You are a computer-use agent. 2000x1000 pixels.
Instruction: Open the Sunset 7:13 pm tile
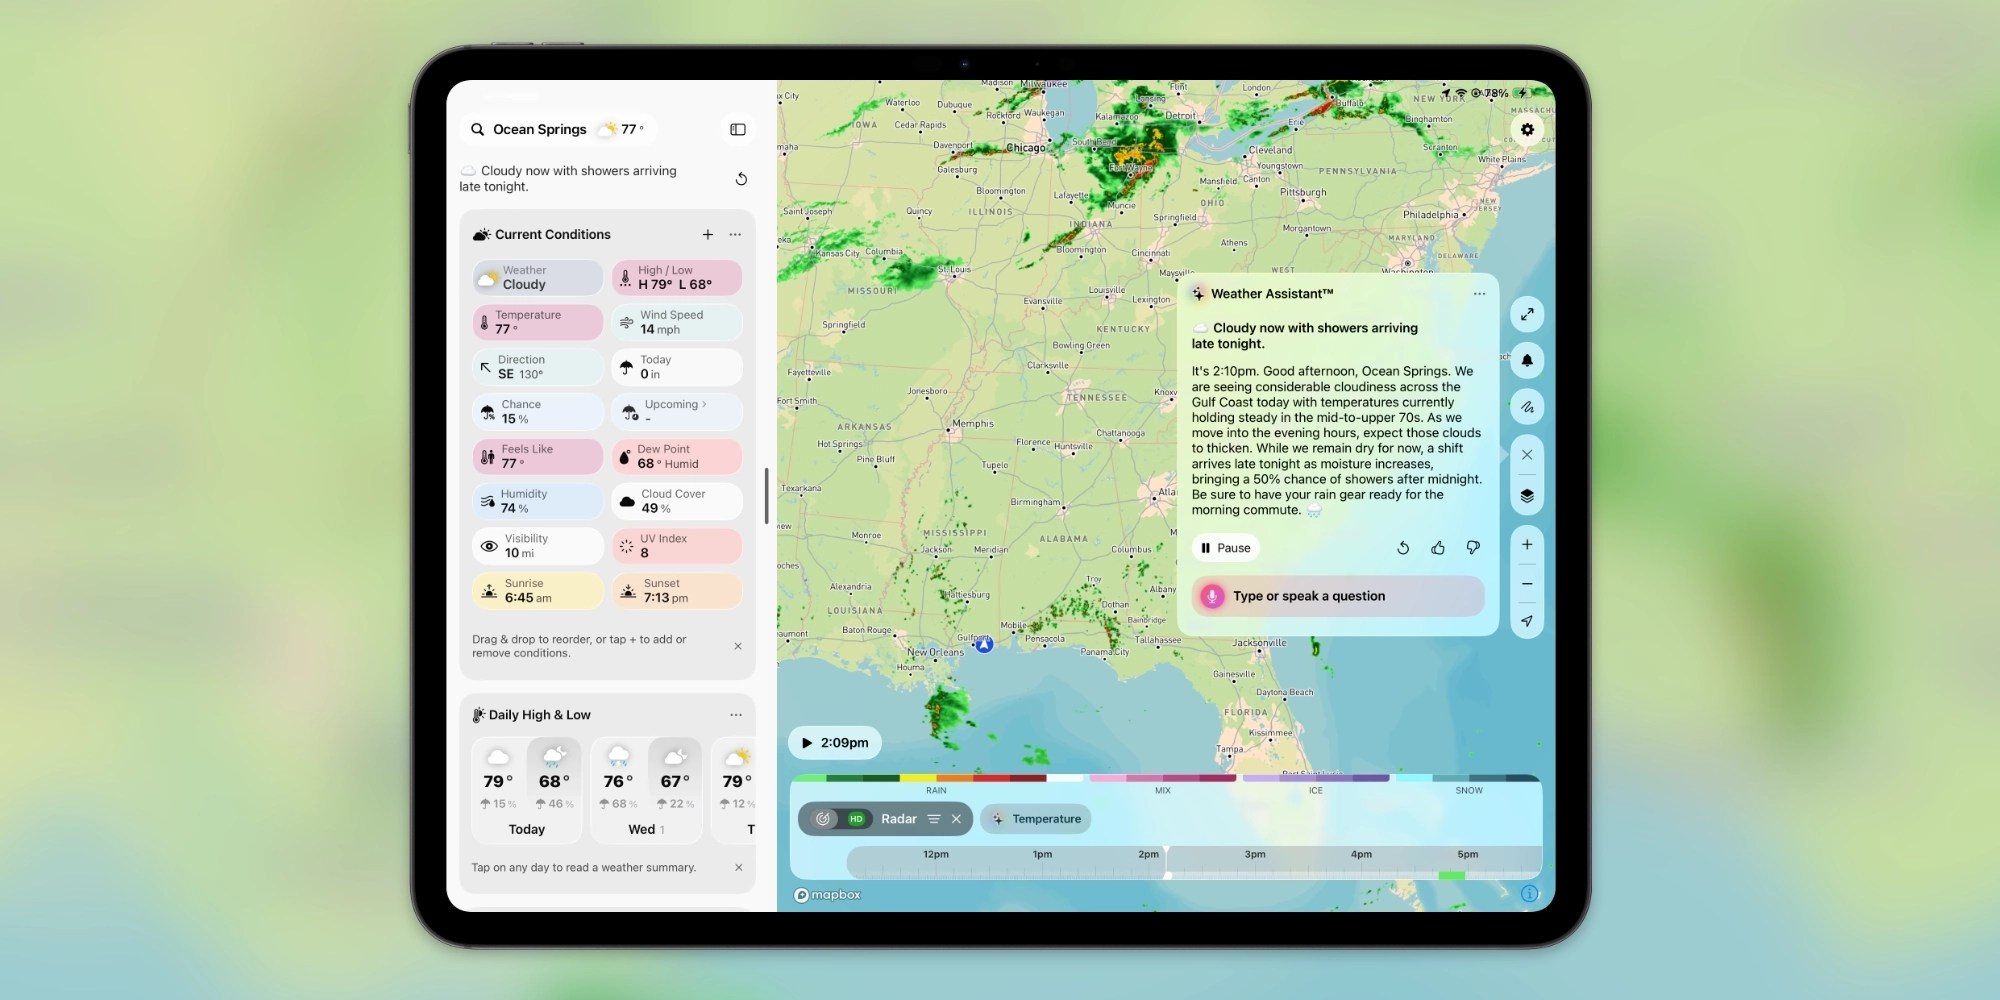coord(677,590)
